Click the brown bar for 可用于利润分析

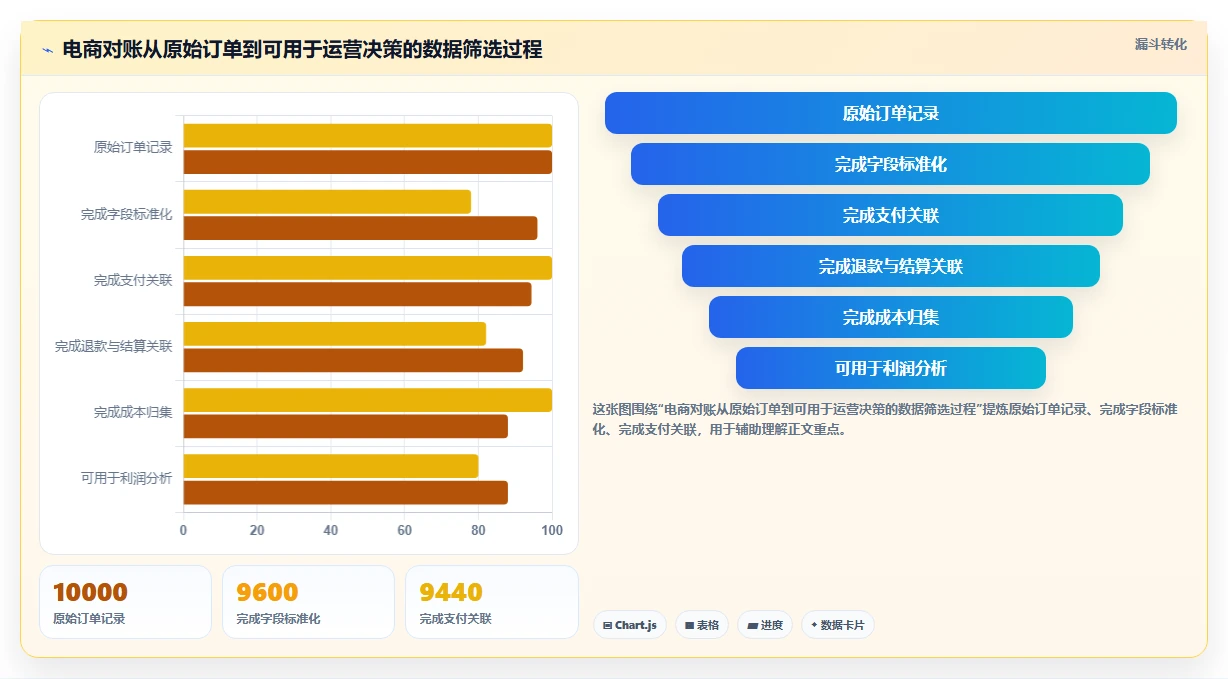point(345,492)
